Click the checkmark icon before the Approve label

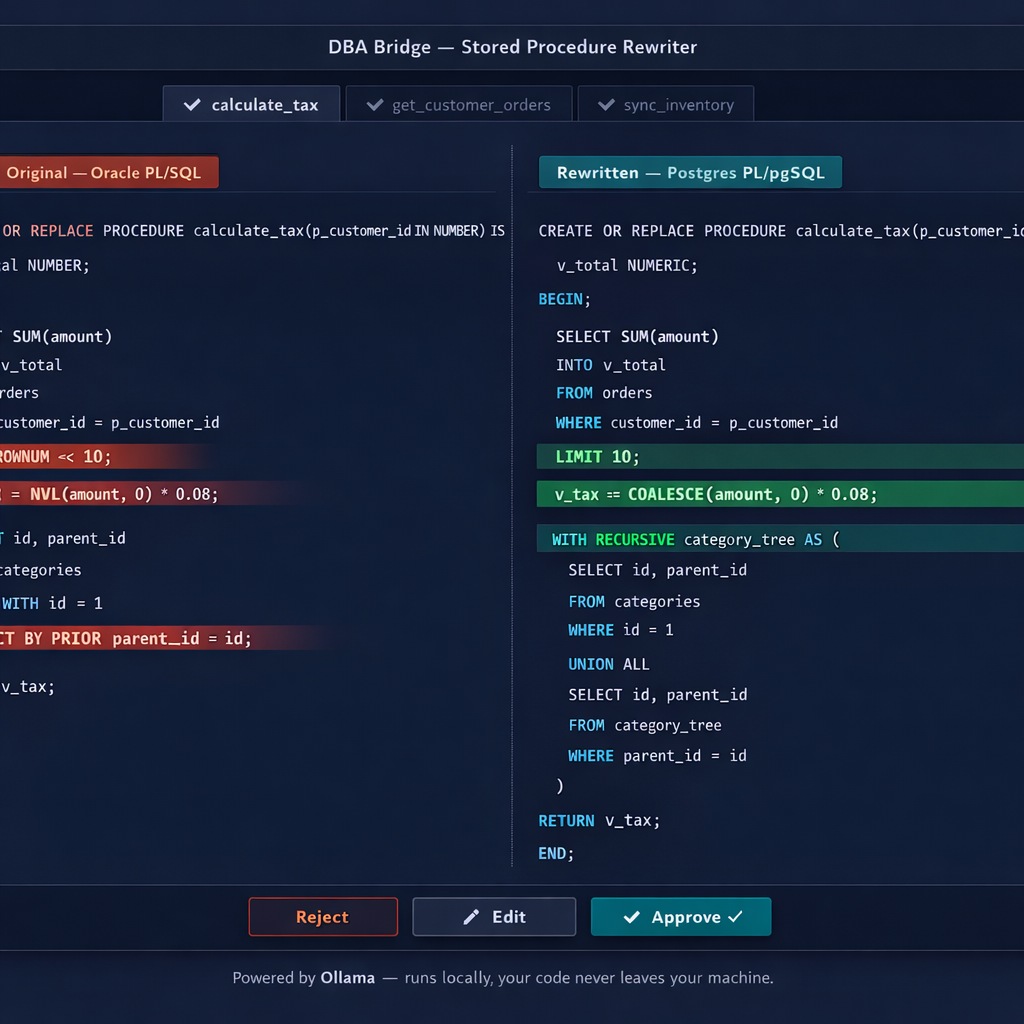click(630, 916)
